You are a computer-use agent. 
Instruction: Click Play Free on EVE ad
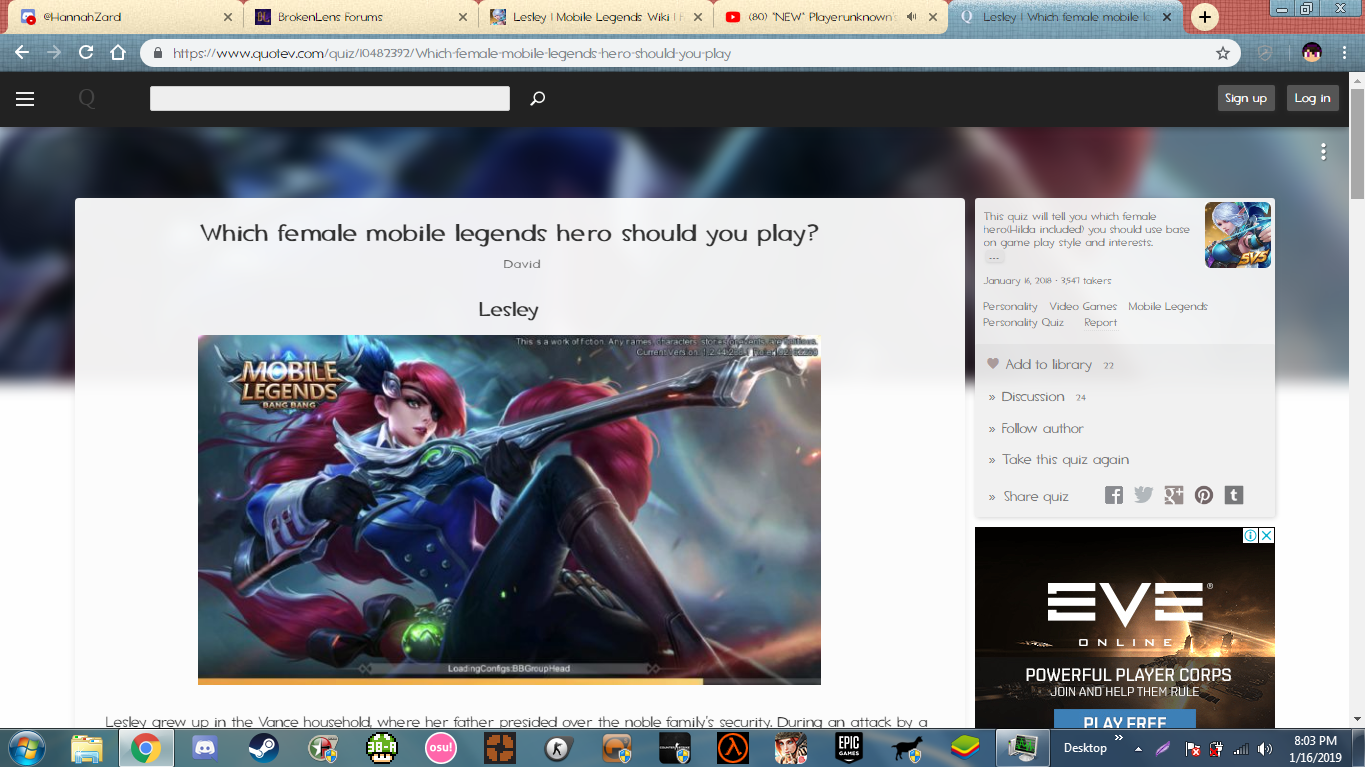tap(1125, 722)
